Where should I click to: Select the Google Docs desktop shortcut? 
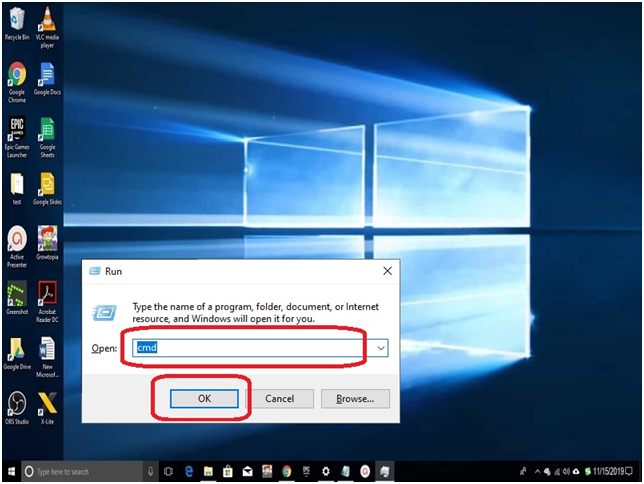pyautogui.click(x=47, y=79)
